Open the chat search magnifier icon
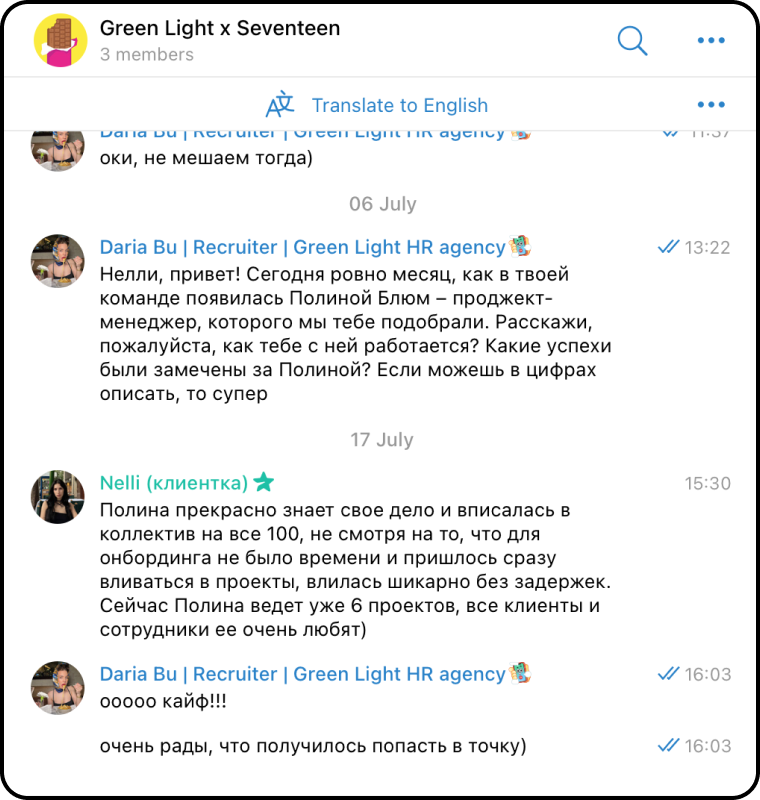The width and height of the screenshot is (760, 800). [632, 40]
